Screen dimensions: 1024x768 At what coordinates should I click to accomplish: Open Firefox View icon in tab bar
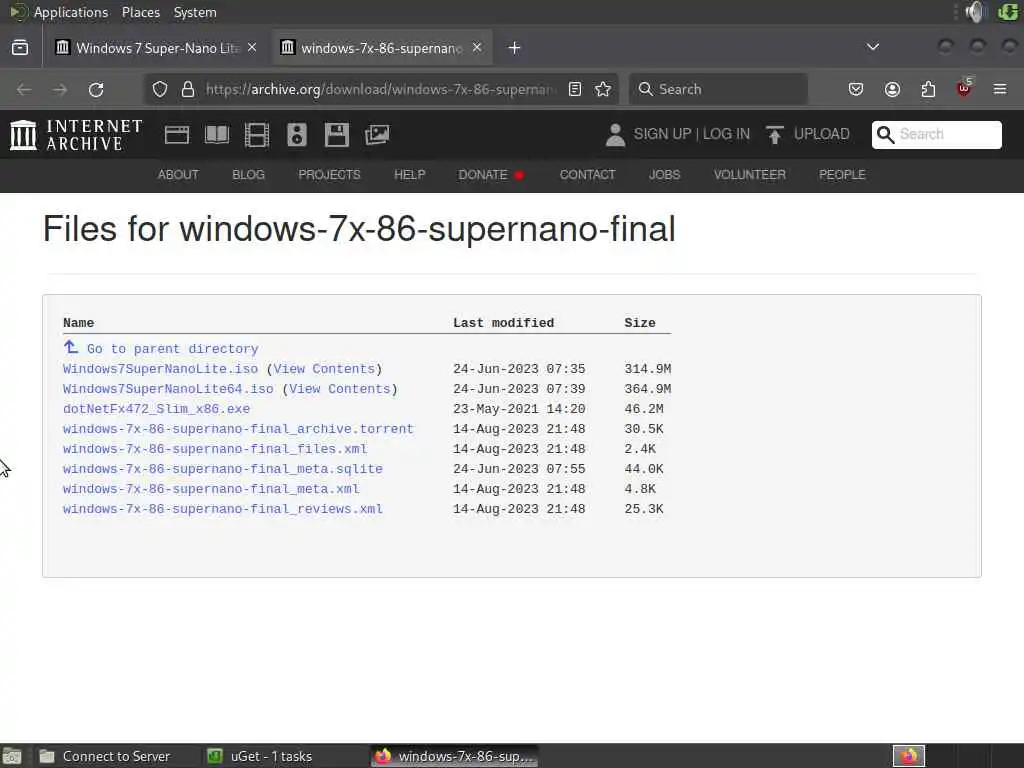tap(20, 48)
